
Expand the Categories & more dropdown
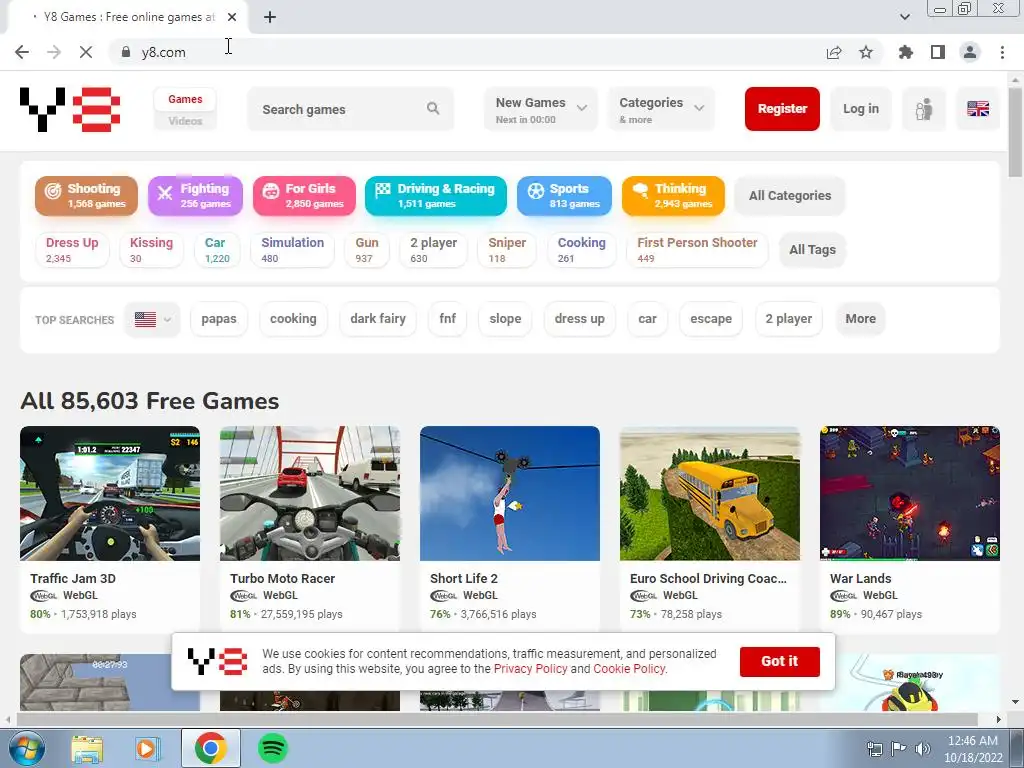pyautogui.click(x=662, y=109)
